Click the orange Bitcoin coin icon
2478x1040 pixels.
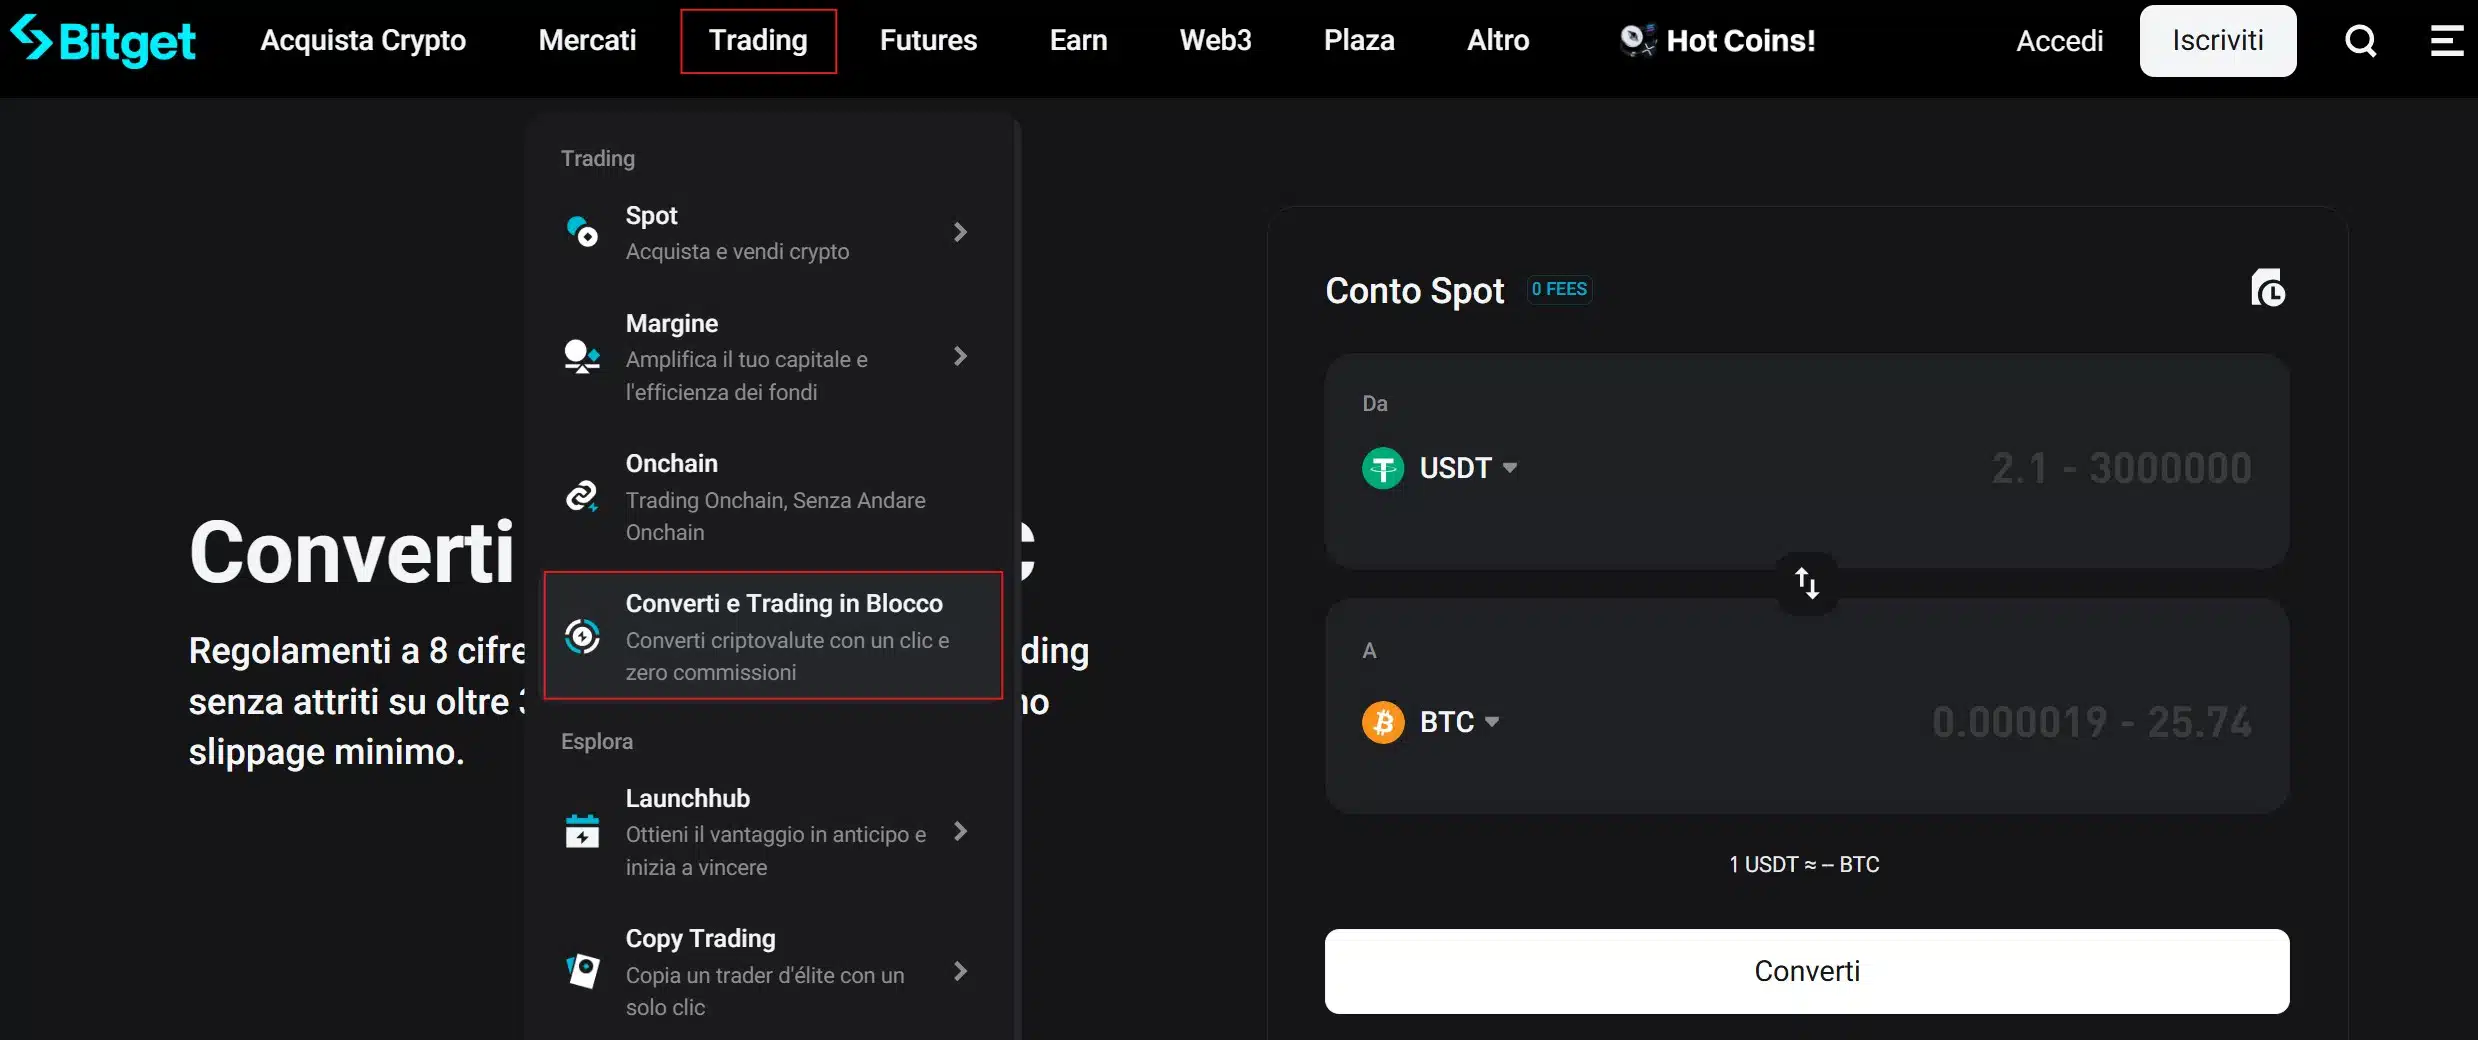1383,722
